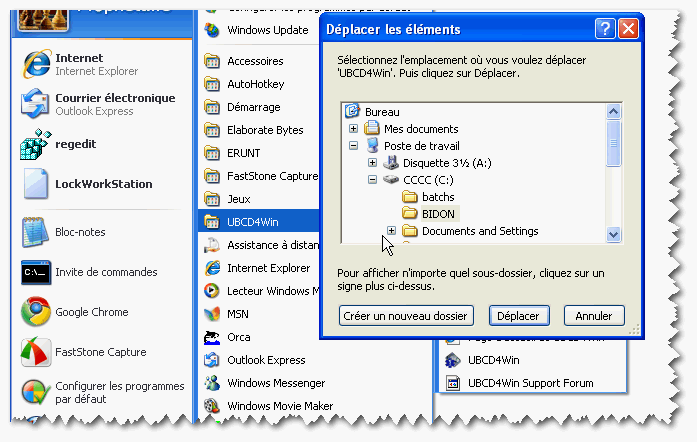This screenshot has width=697, height=442.
Task: Click the Windows Update globe icon
Action: coord(212,30)
